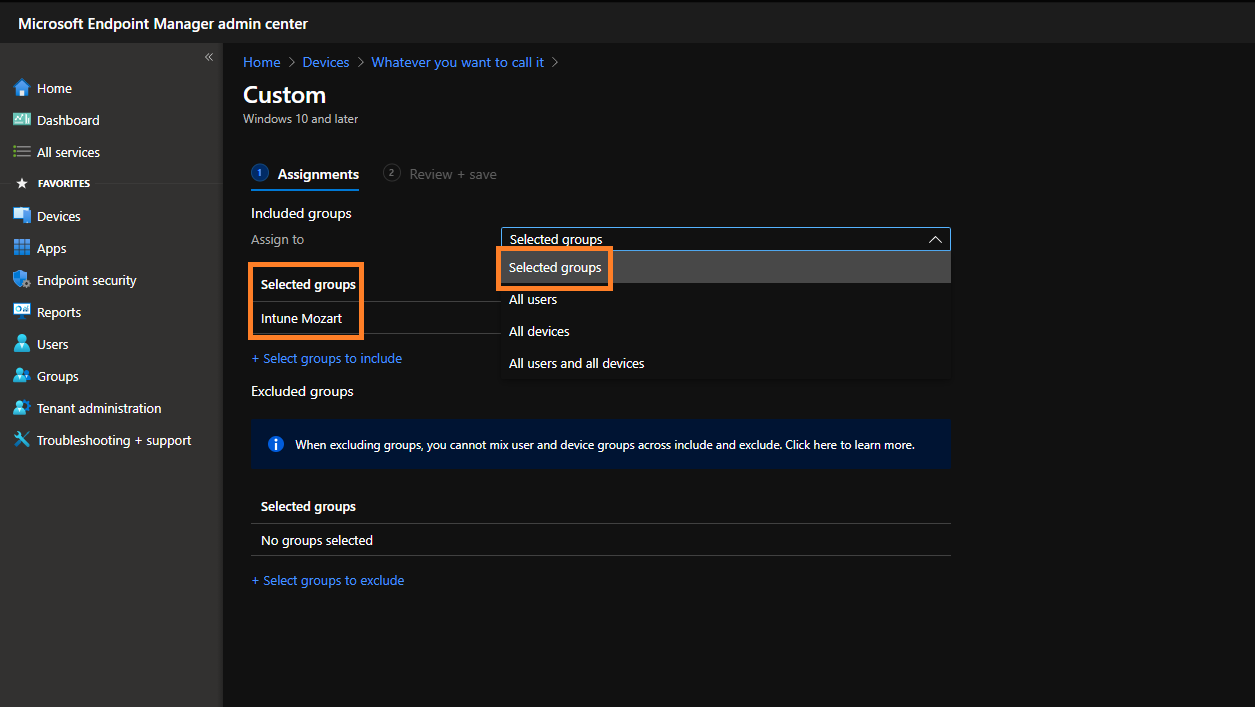This screenshot has height=708, width=1256.
Task: Click 'Whatever you want to call it' breadcrumb
Action: point(458,62)
